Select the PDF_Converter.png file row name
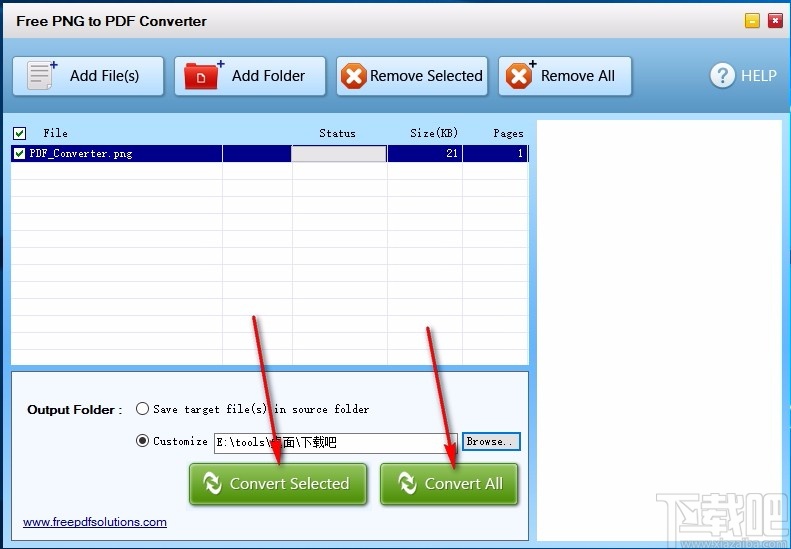The width and height of the screenshot is (791, 549). 81,153
